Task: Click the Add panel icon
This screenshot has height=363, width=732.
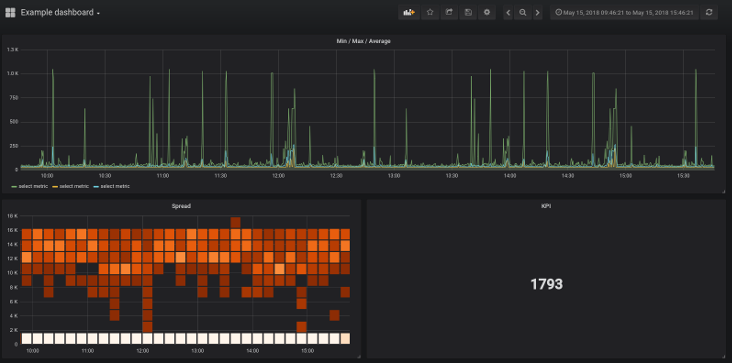Action: 409,13
